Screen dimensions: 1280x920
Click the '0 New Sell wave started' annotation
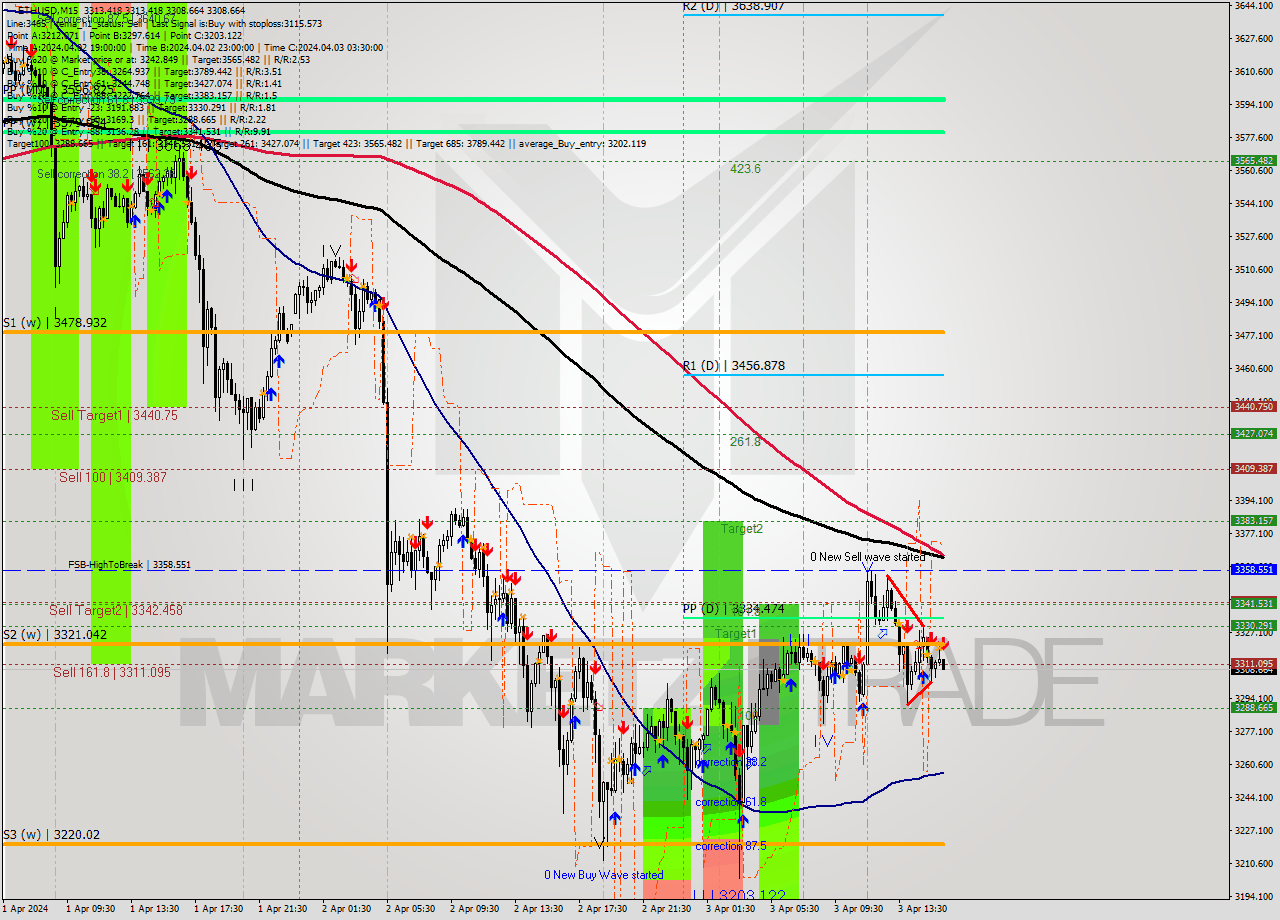(x=867, y=557)
